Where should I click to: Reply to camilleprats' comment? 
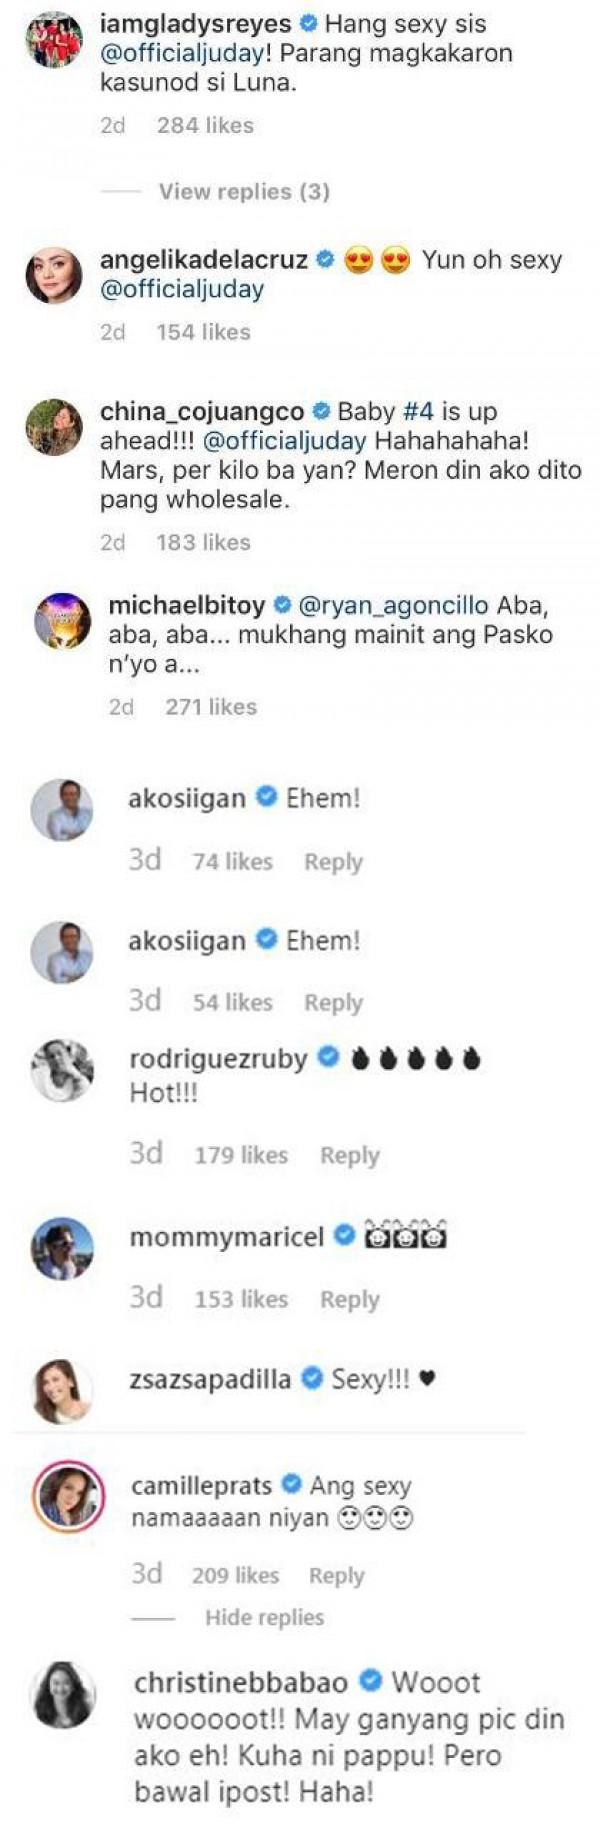(337, 1575)
